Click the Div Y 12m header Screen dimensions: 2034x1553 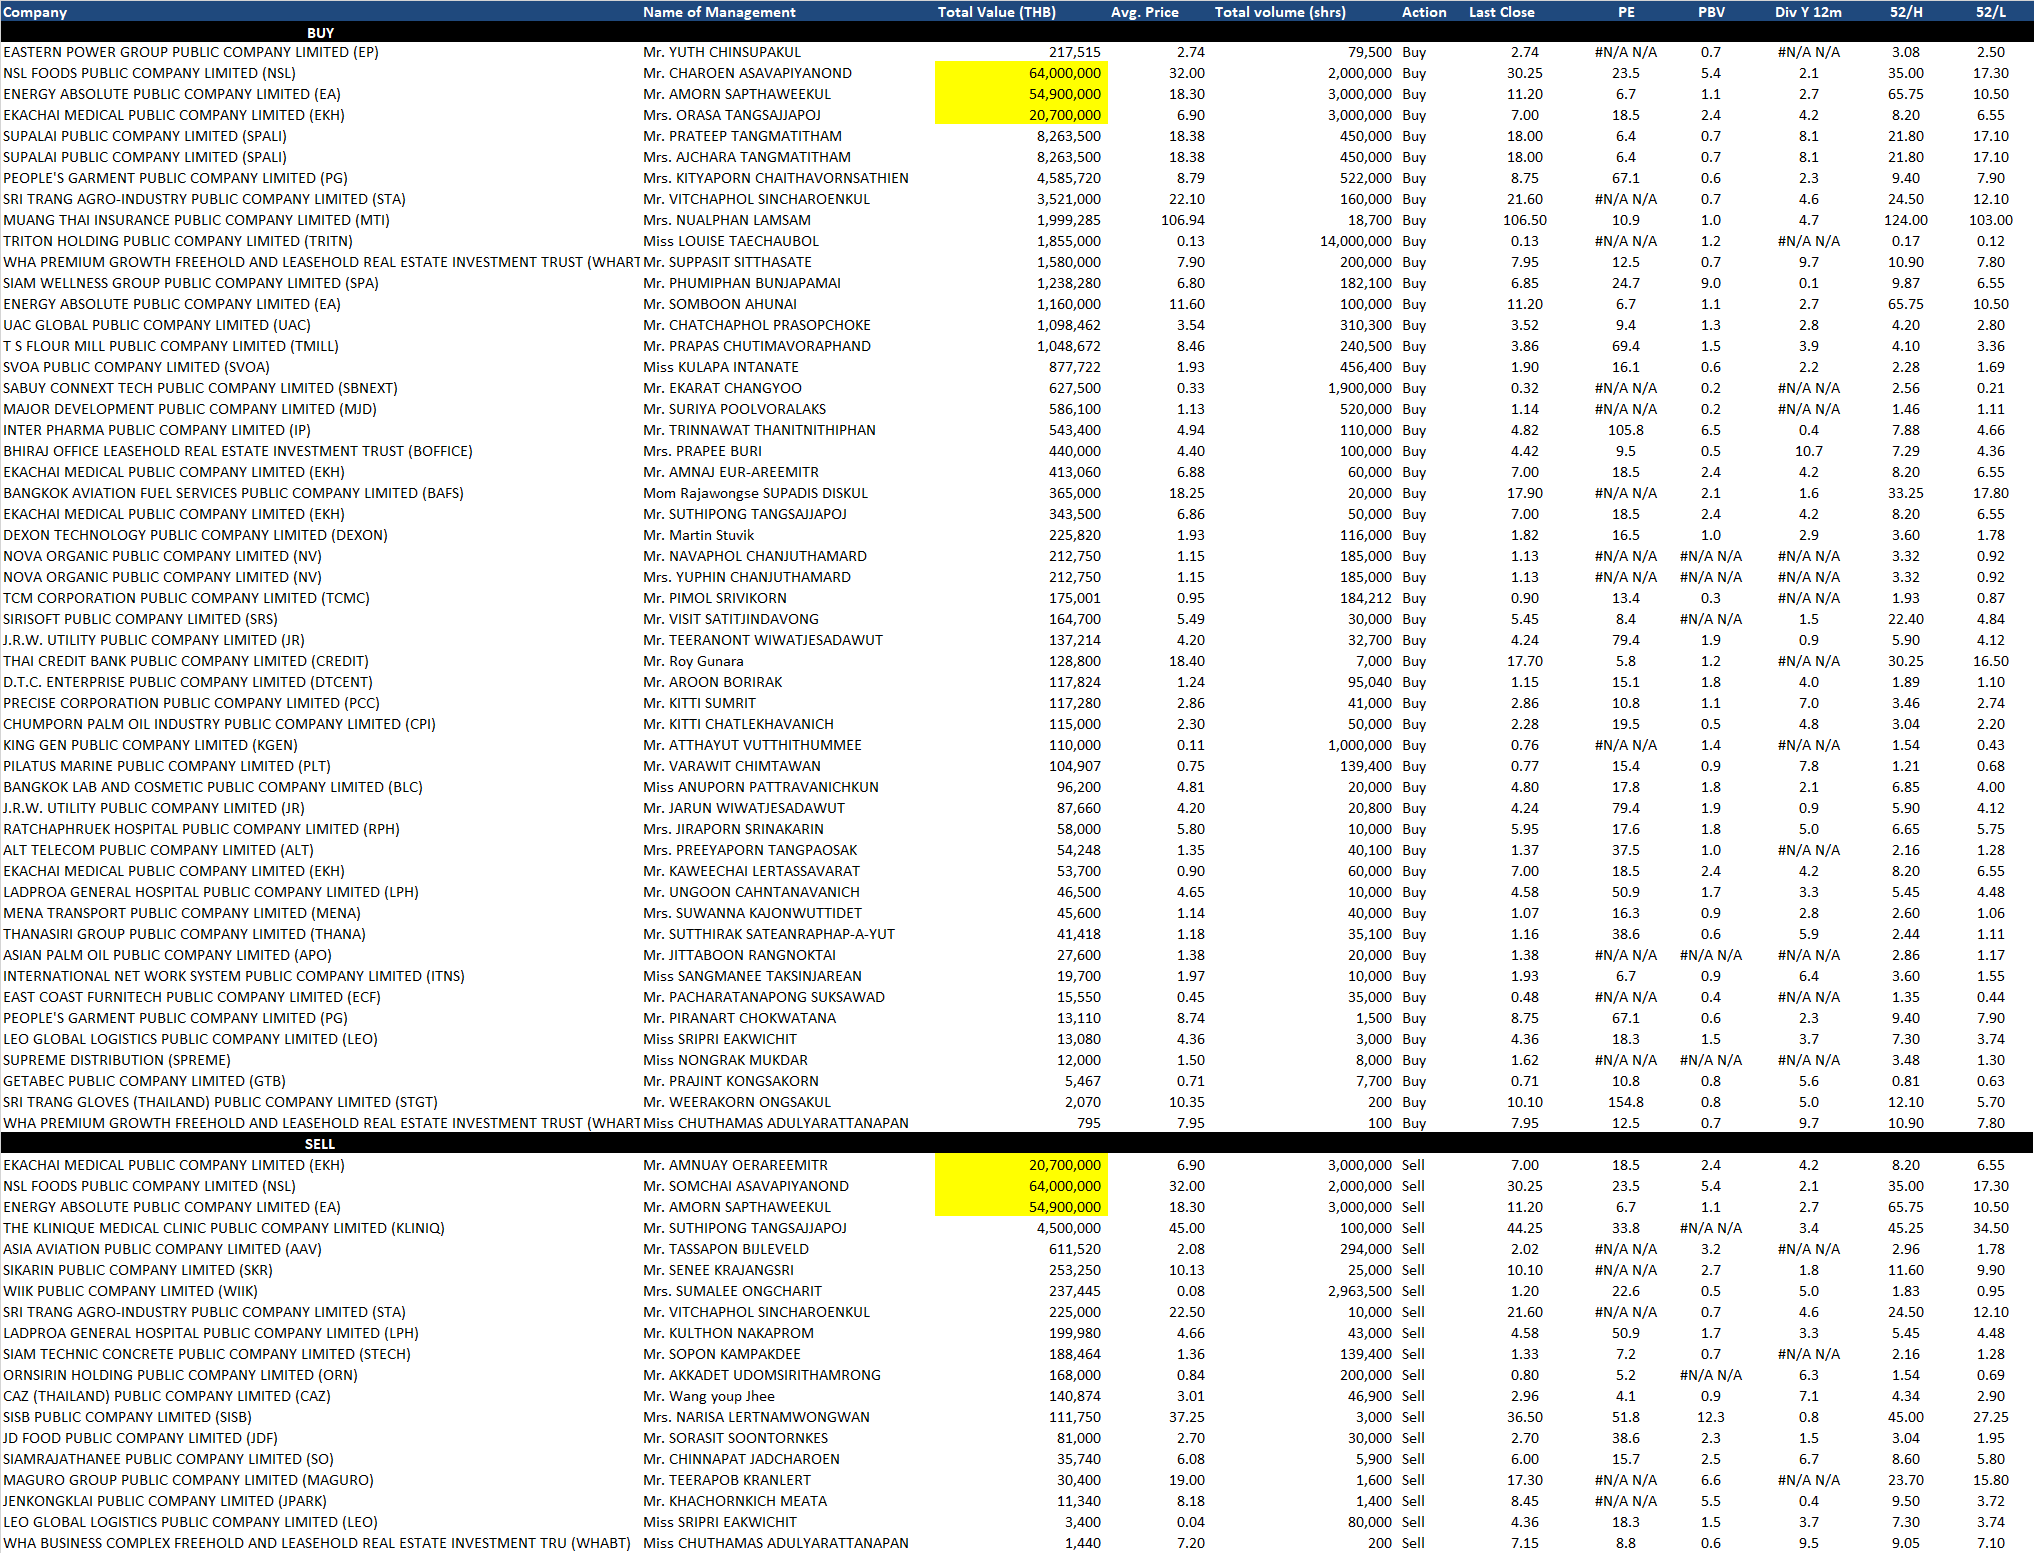[1808, 12]
